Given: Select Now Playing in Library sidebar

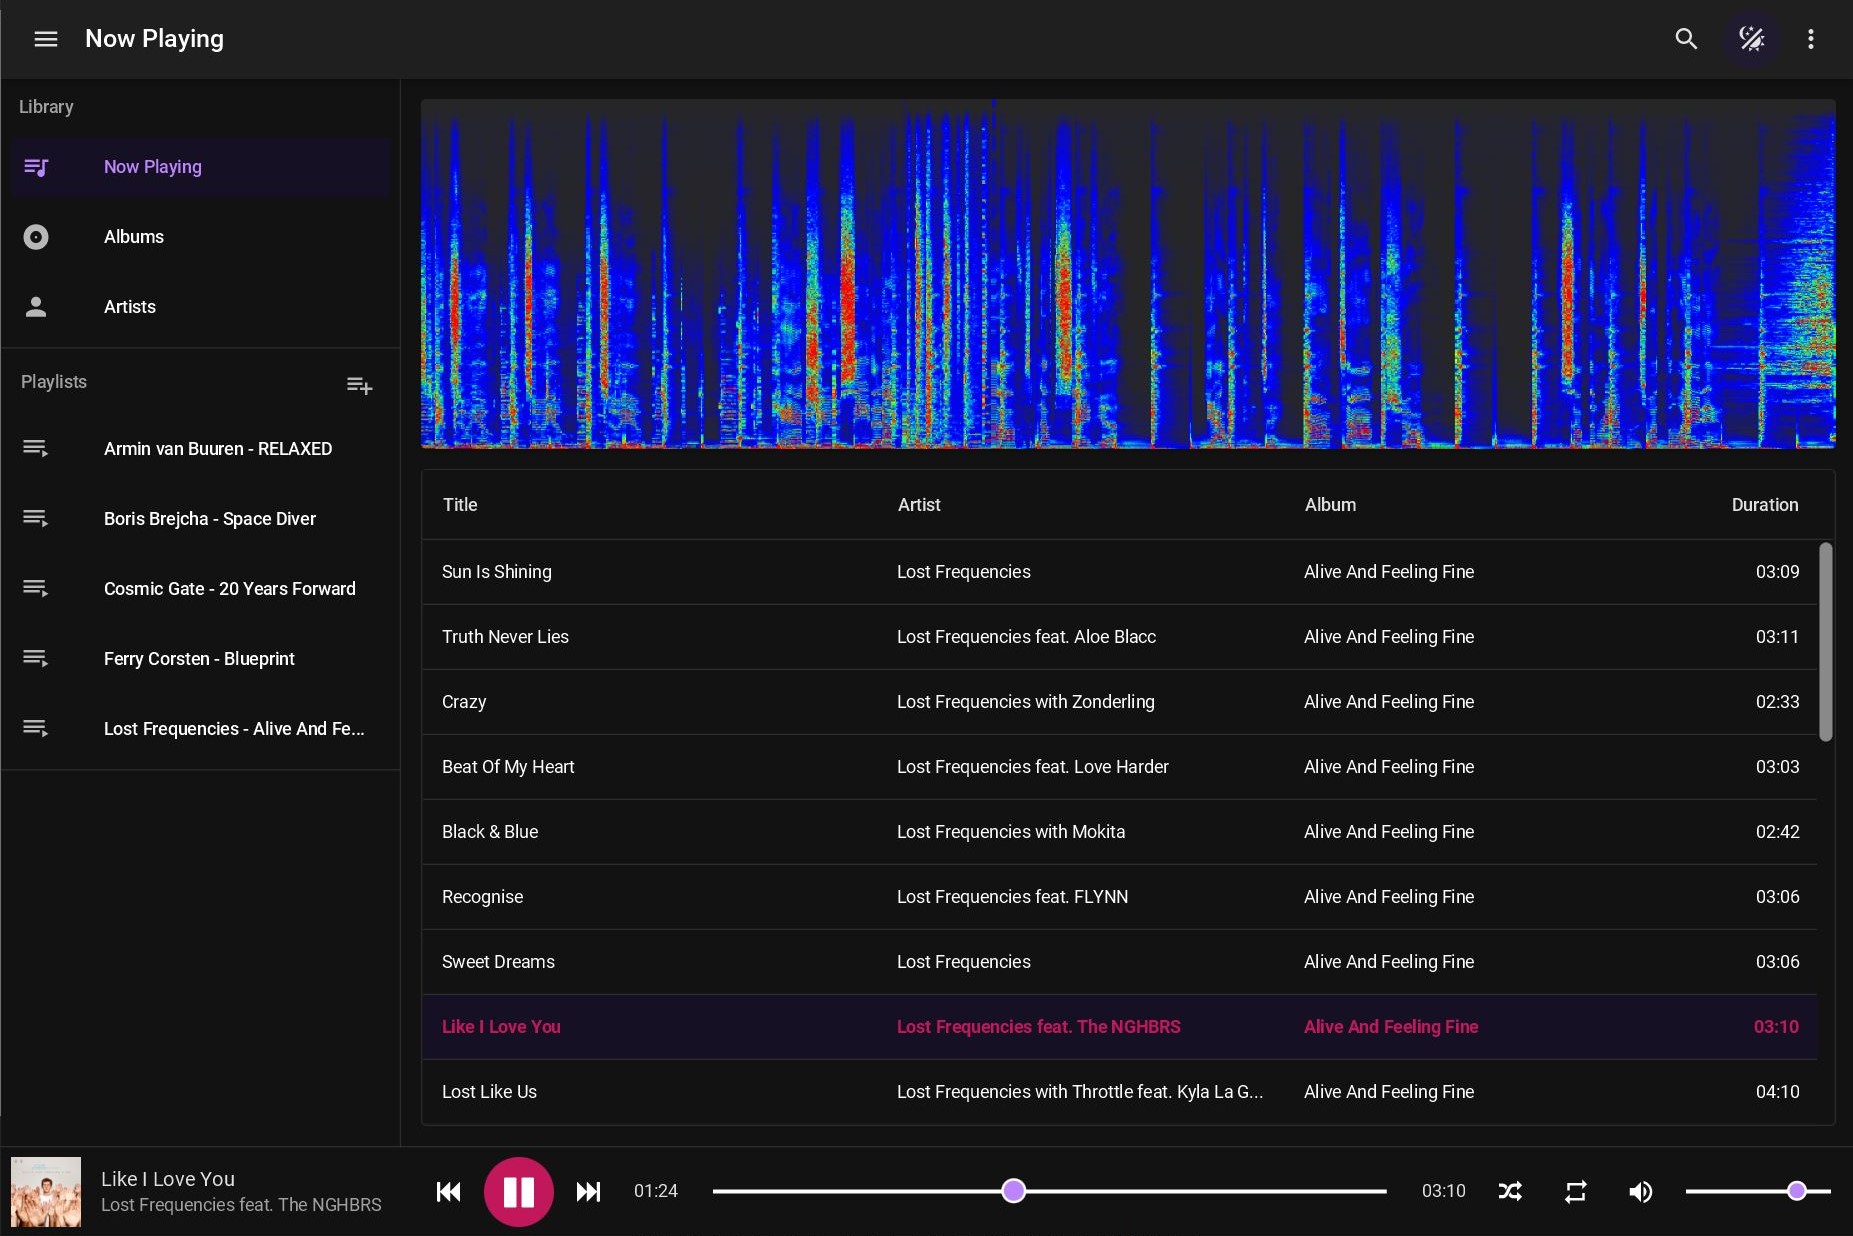Looking at the screenshot, I should (200, 167).
